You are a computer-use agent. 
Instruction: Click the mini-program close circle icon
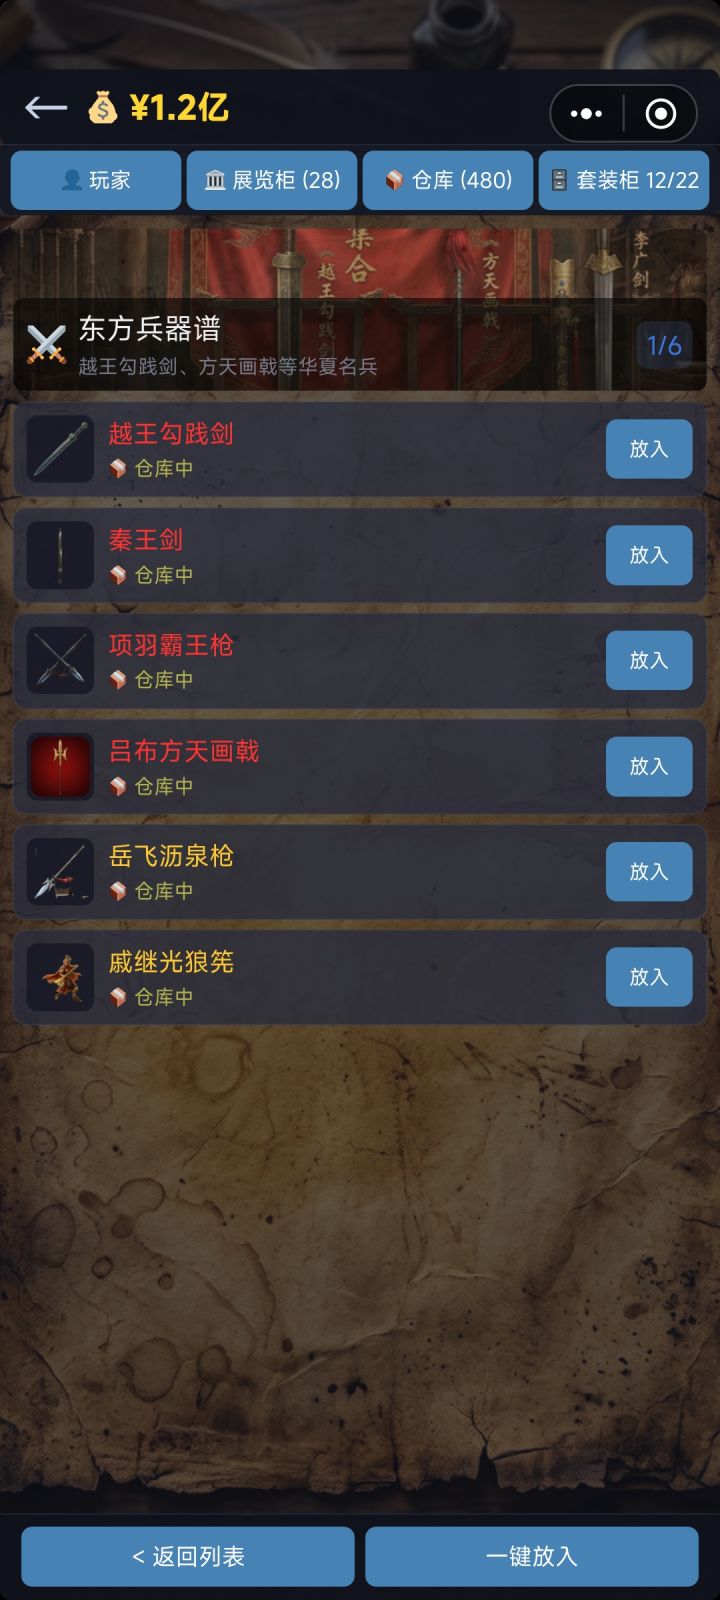660,114
